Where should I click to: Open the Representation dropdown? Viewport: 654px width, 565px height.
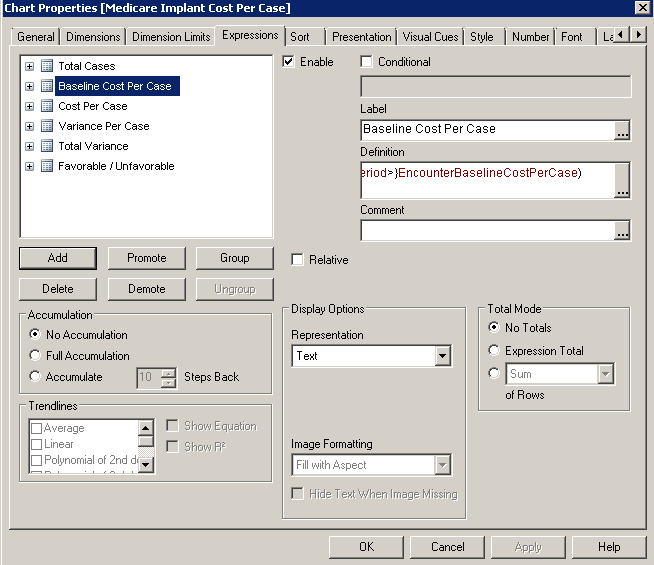click(443, 356)
